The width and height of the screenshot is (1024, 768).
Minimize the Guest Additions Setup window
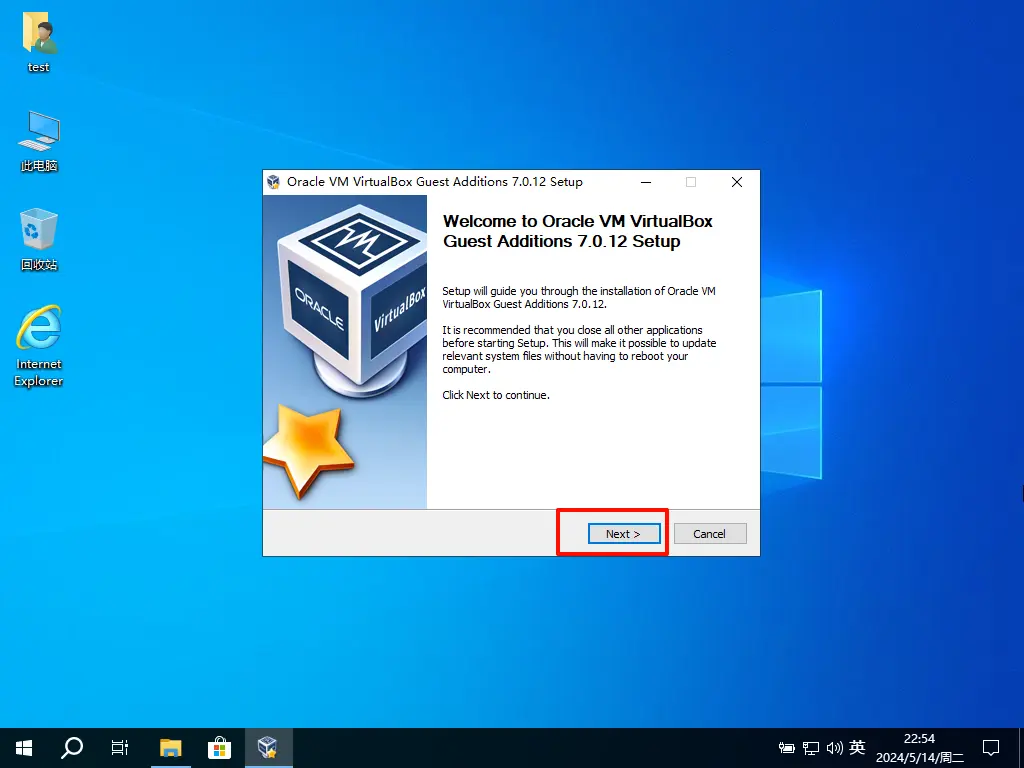point(646,182)
